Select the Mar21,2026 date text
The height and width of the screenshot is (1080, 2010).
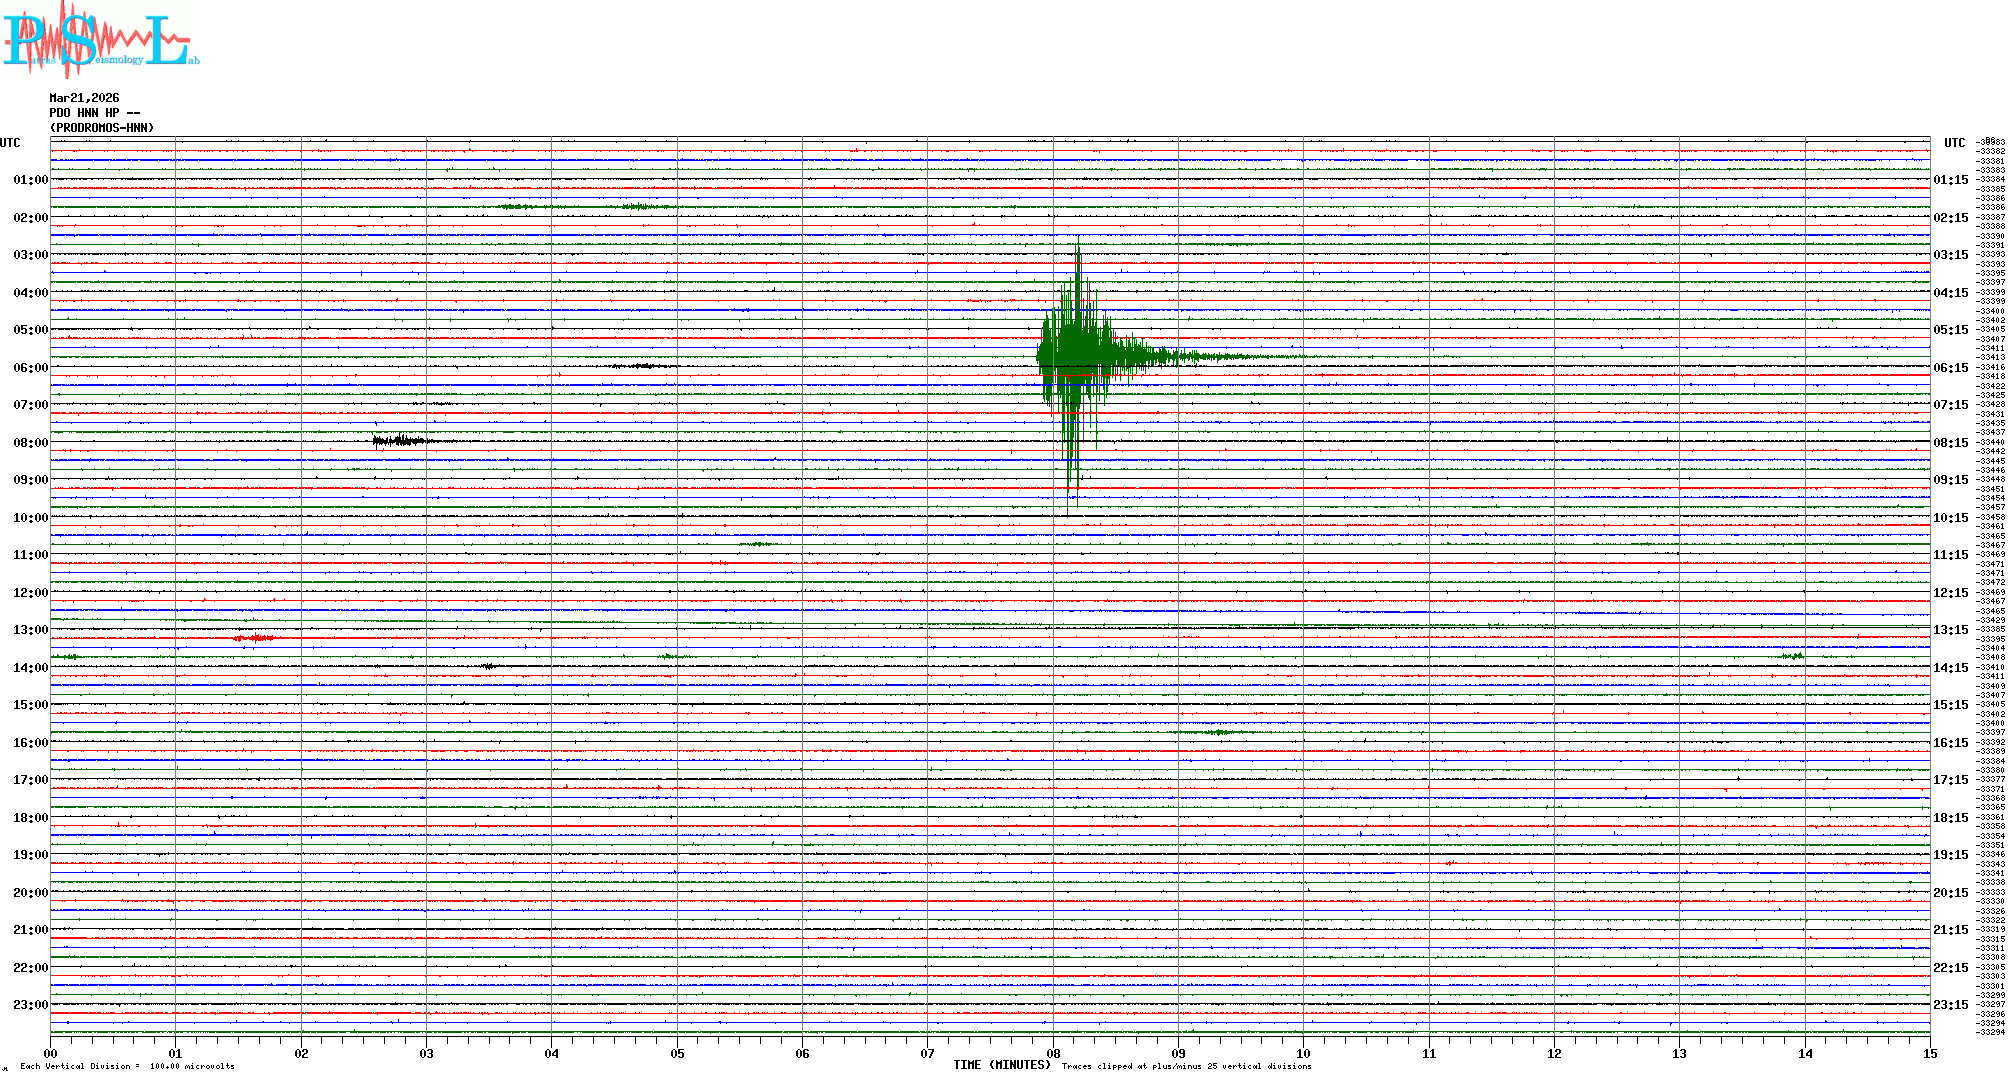(84, 98)
